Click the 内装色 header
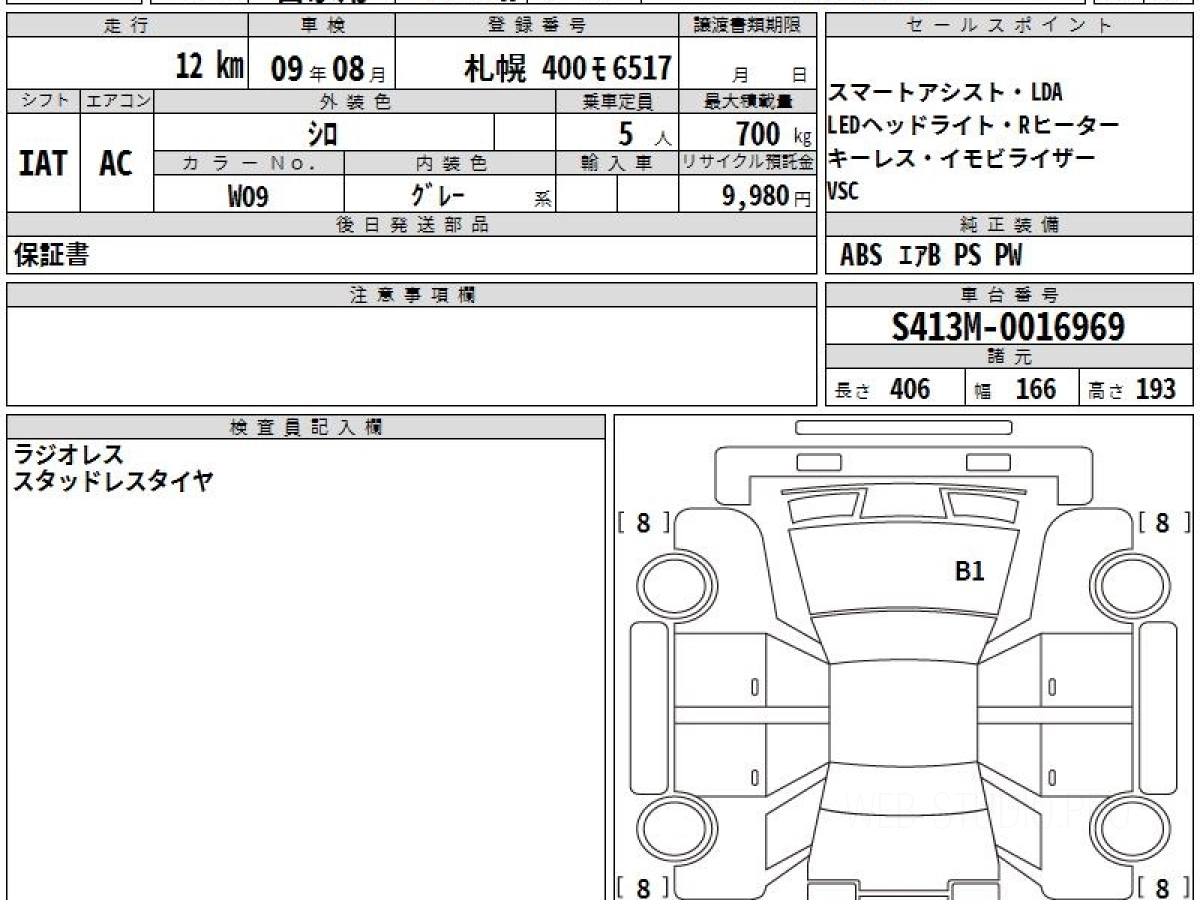The height and width of the screenshot is (900, 1200). tap(450, 164)
